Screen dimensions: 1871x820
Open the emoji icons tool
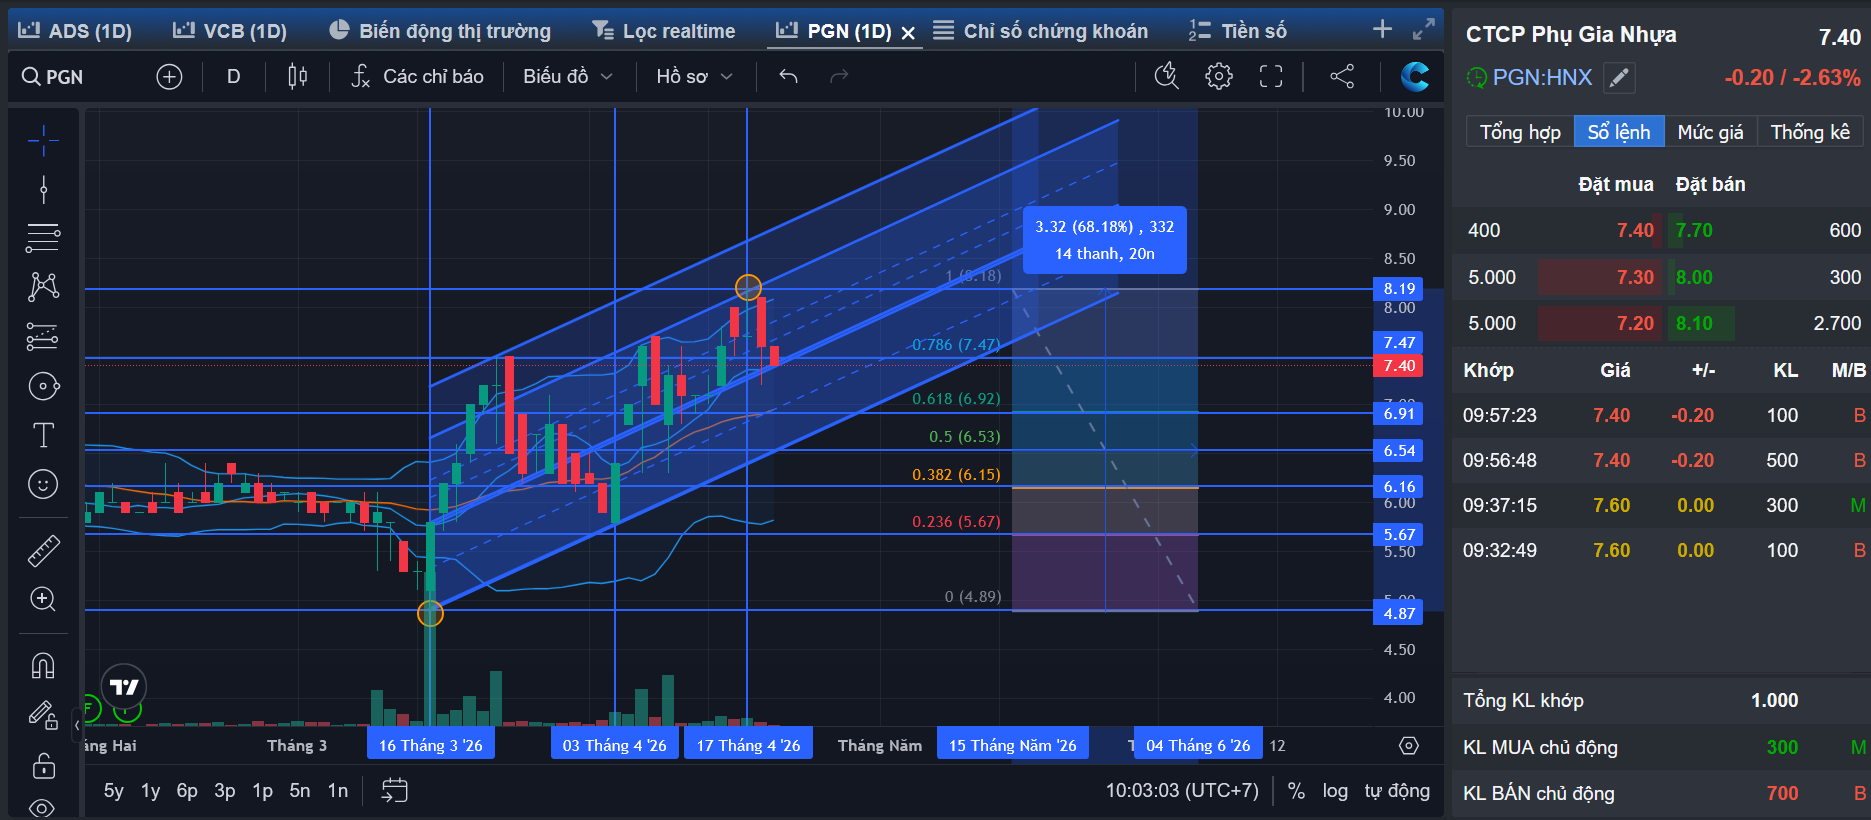click(x=43, y=484)
